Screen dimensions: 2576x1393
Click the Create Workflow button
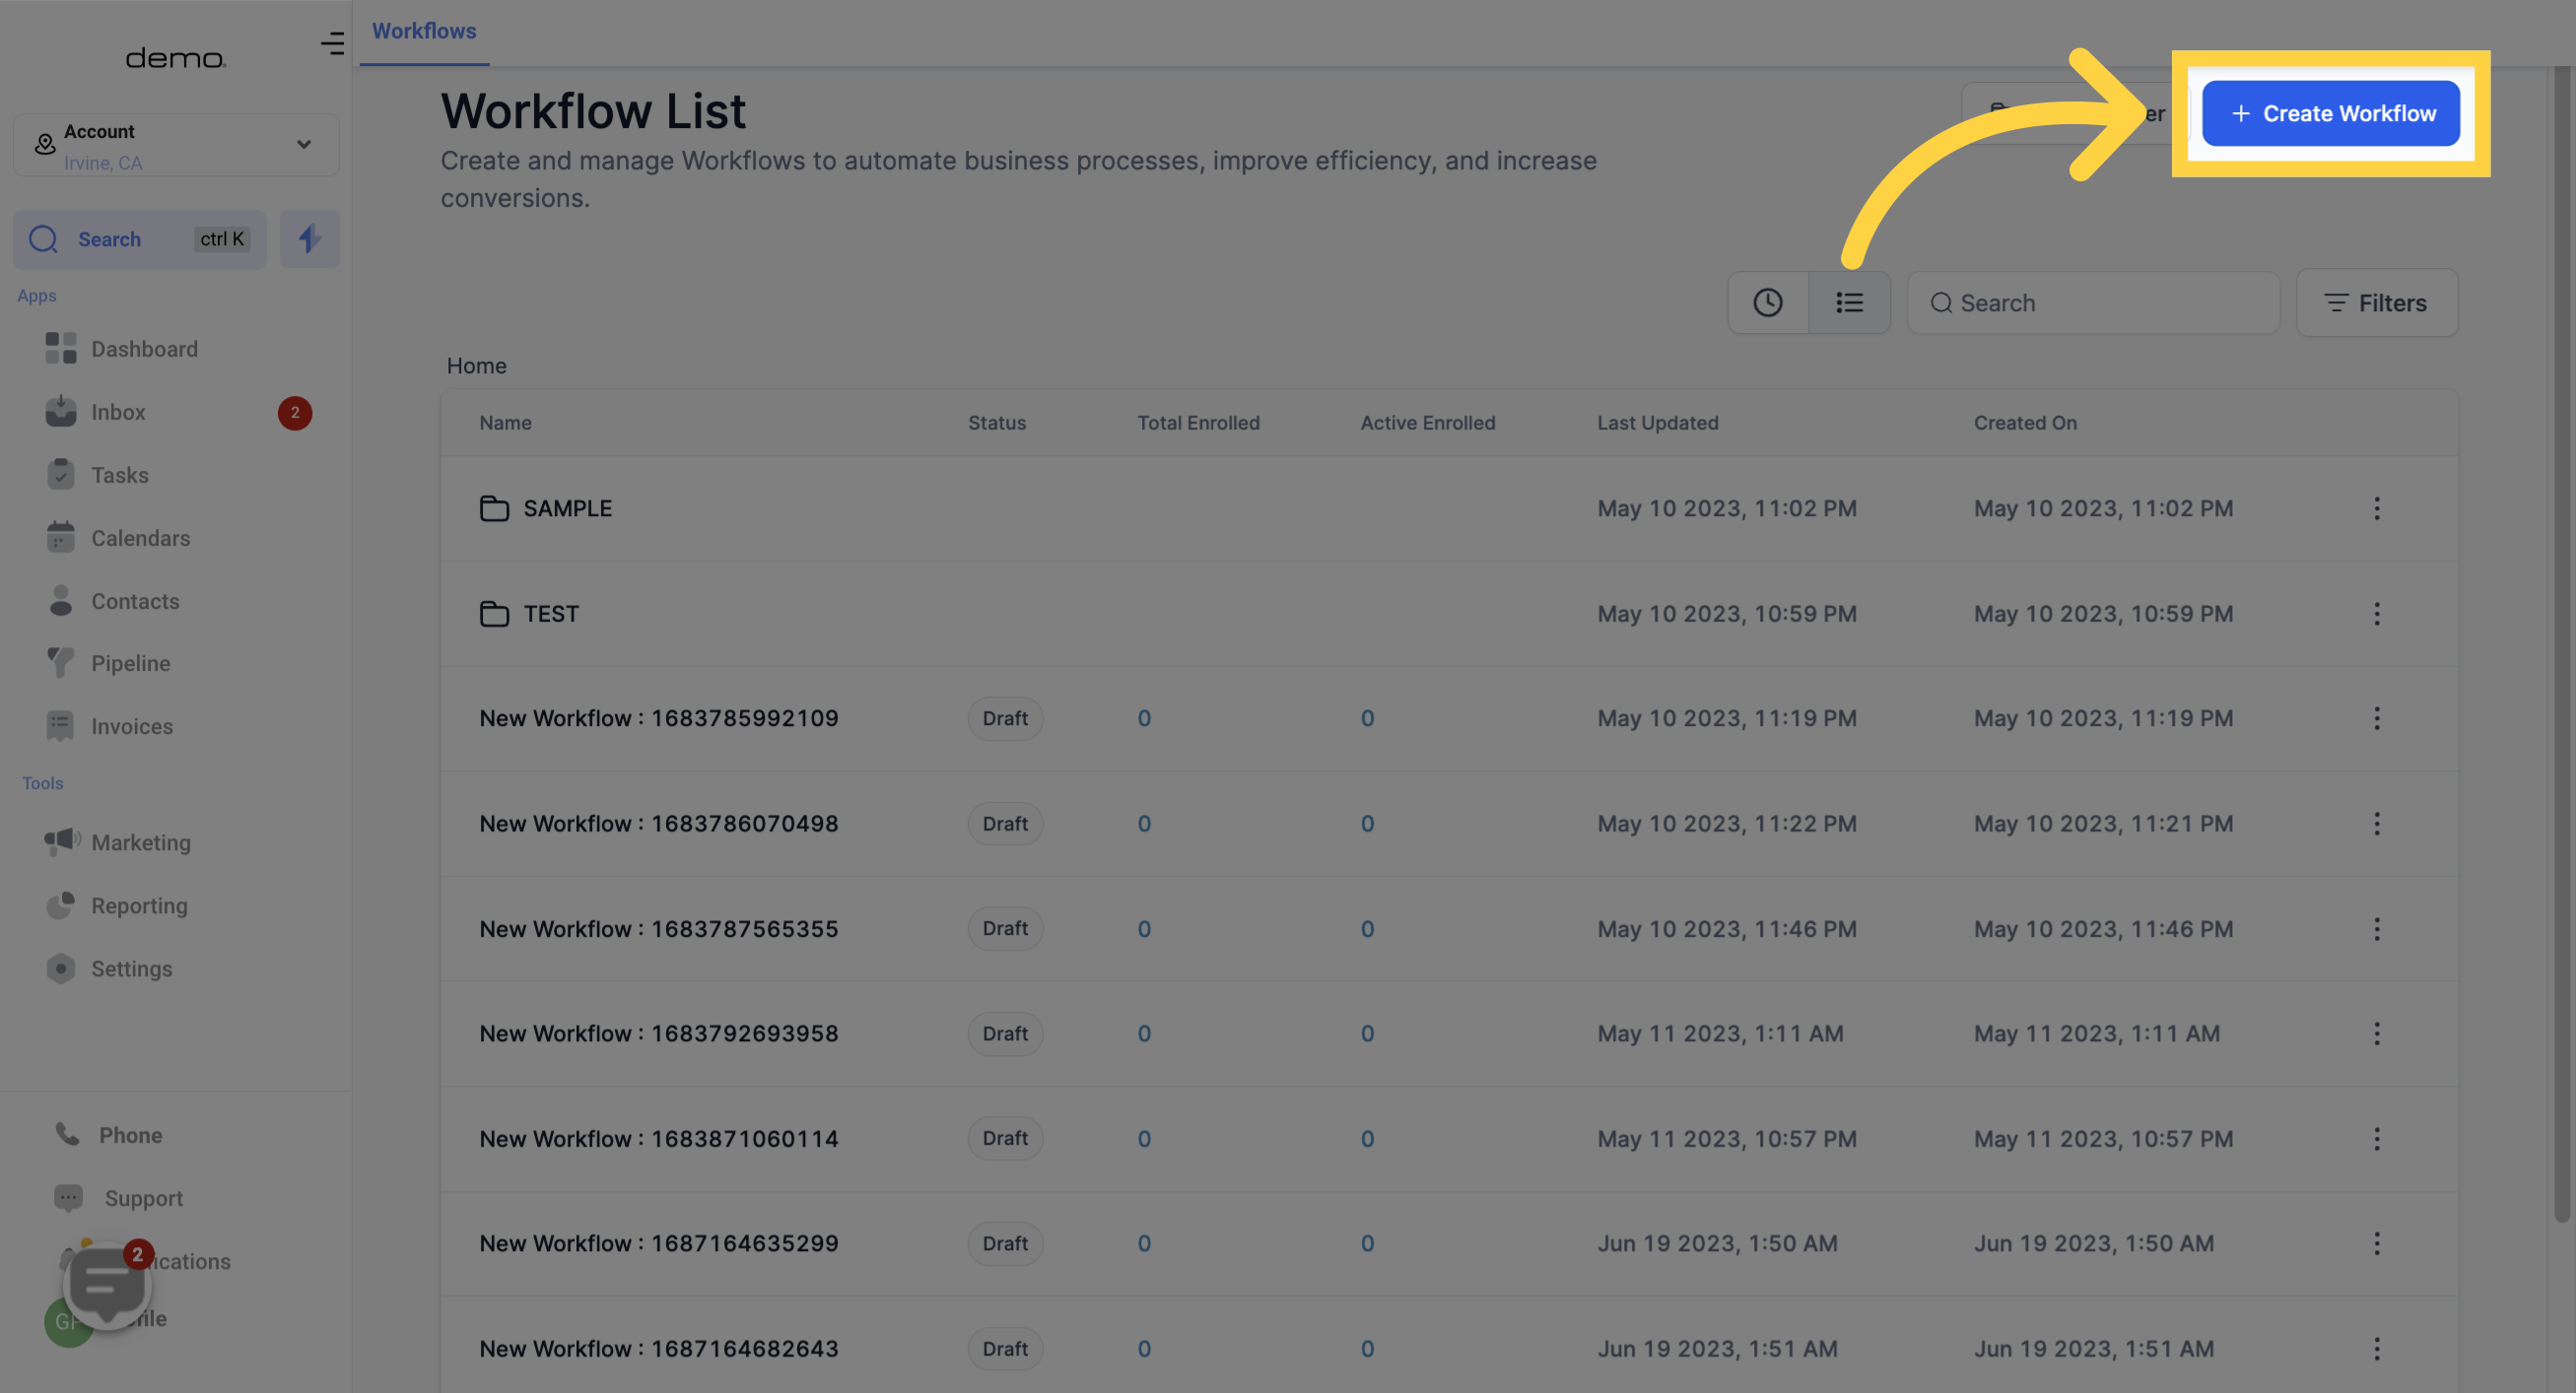pos(2331,113)
